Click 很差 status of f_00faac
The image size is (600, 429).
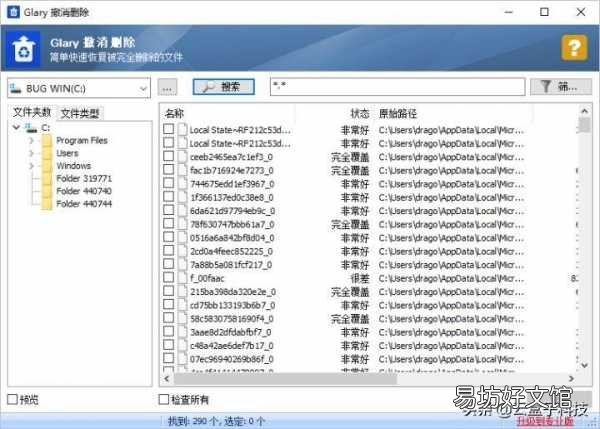(x=360, y=278)
